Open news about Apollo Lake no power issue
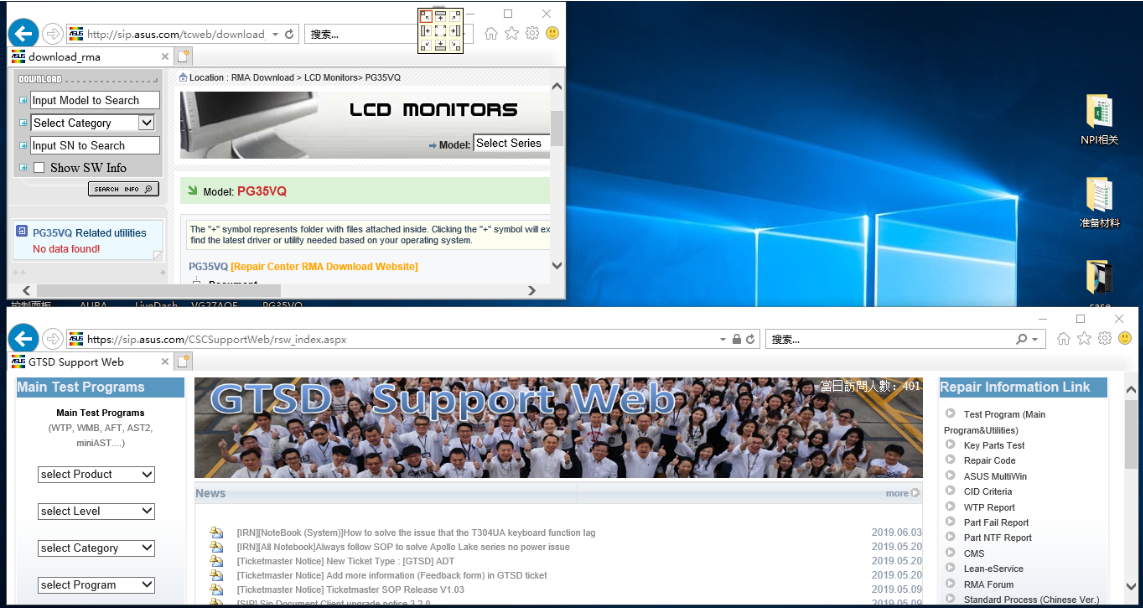Image resolution: width=1143 pixels, height=608 pixels. [x=403, y=547]
